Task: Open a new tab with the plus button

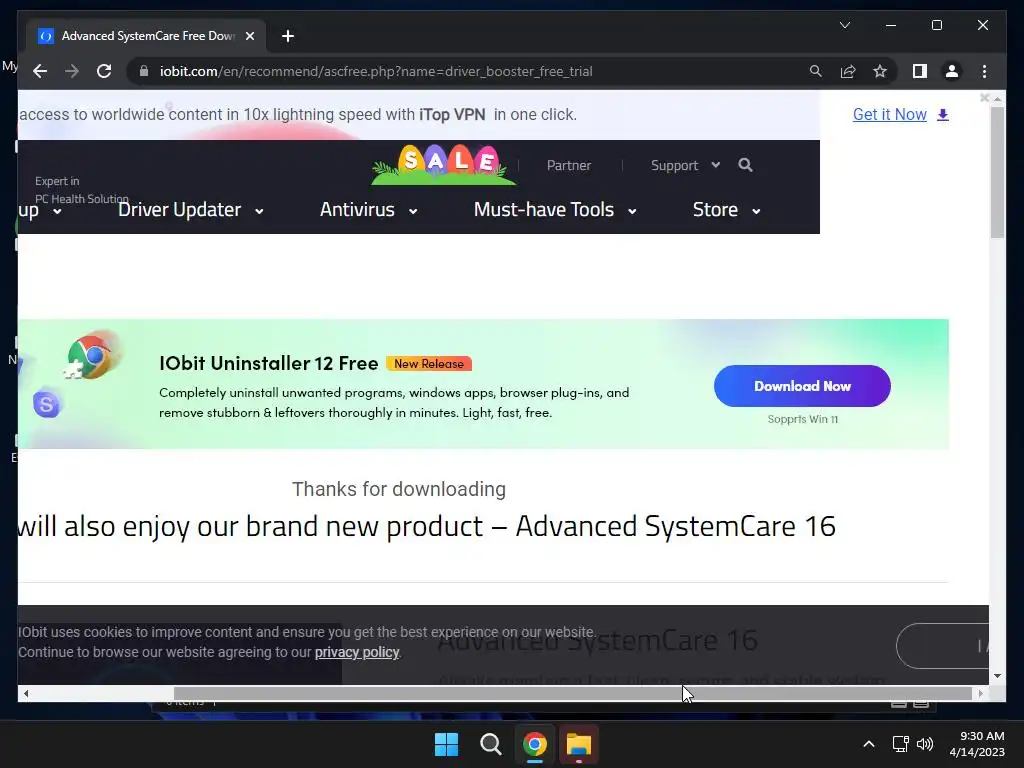Action: [288, 36]
